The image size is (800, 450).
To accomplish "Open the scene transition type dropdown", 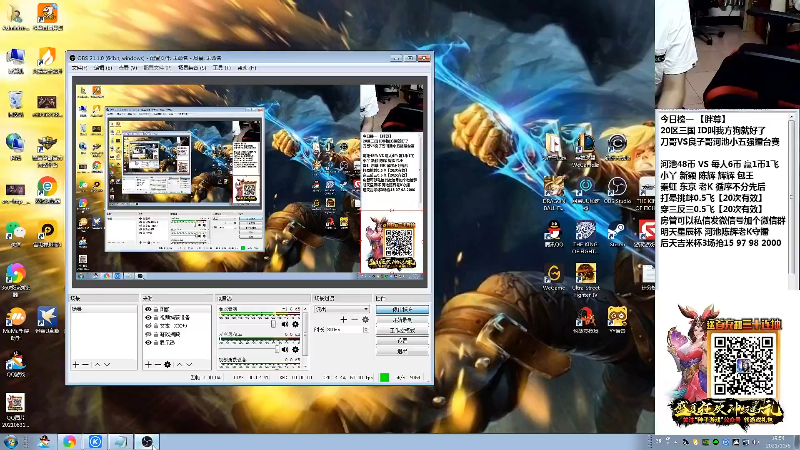I will pyautogui.click(x=341, y=309).
